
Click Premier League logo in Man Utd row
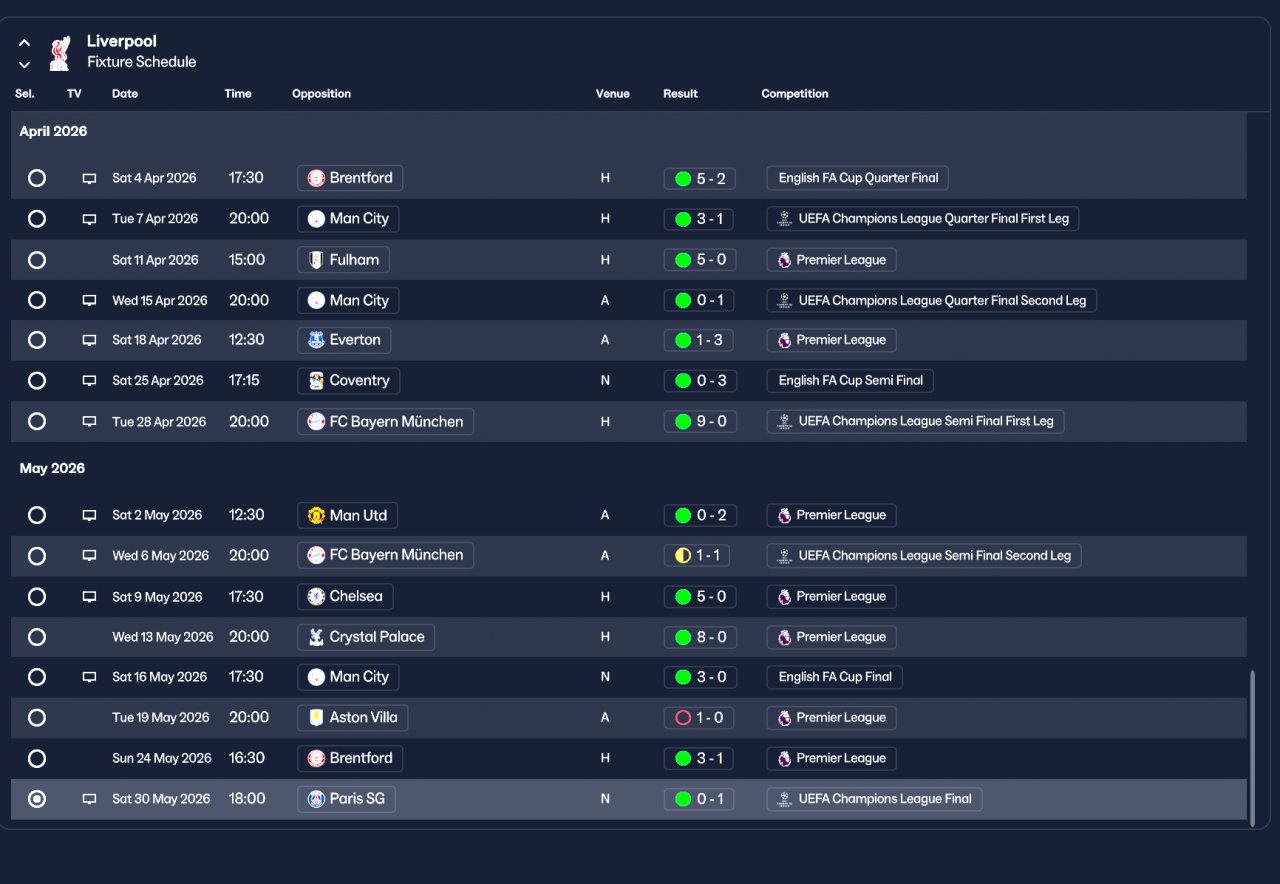pyautogui.click(x=784, y=515)
